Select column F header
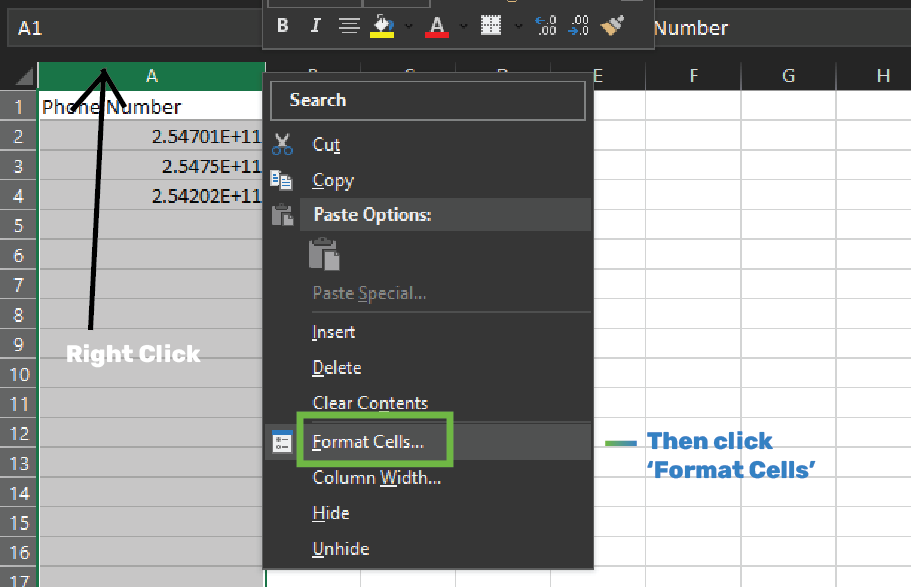The image size is (911, 587). [693, 76]
